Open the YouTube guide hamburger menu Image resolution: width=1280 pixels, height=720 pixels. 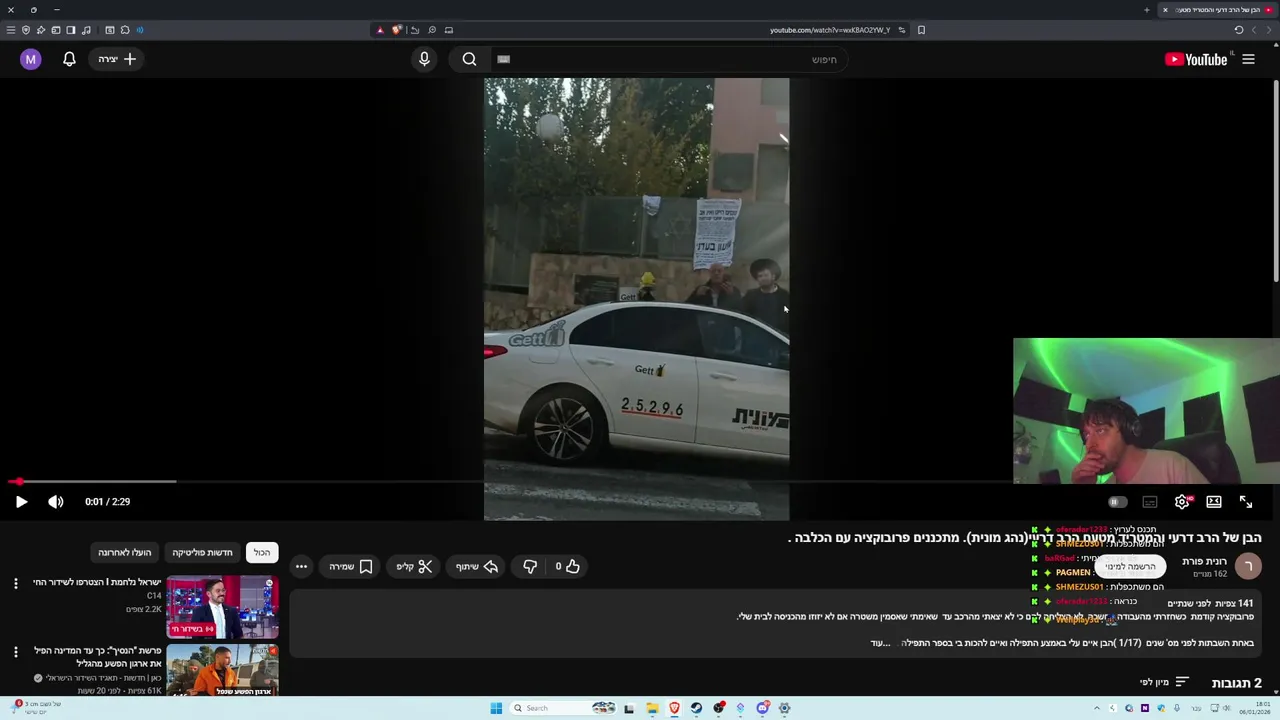pos(1248,59)
